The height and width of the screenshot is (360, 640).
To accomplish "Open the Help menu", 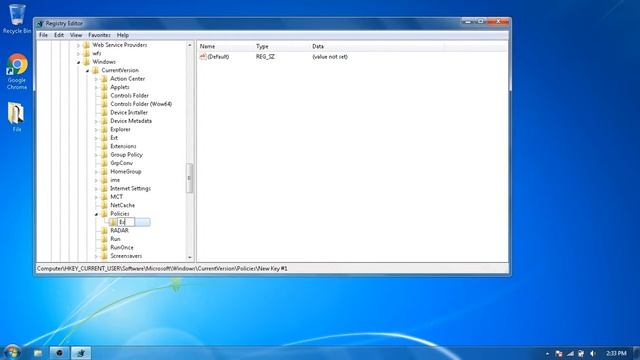I will click(x=123, y=35).
